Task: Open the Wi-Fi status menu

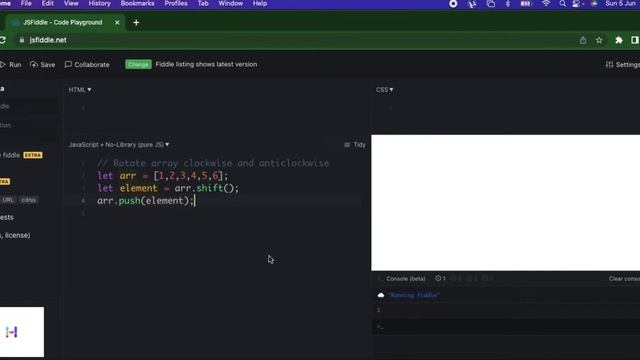Action: pos(546,4)
